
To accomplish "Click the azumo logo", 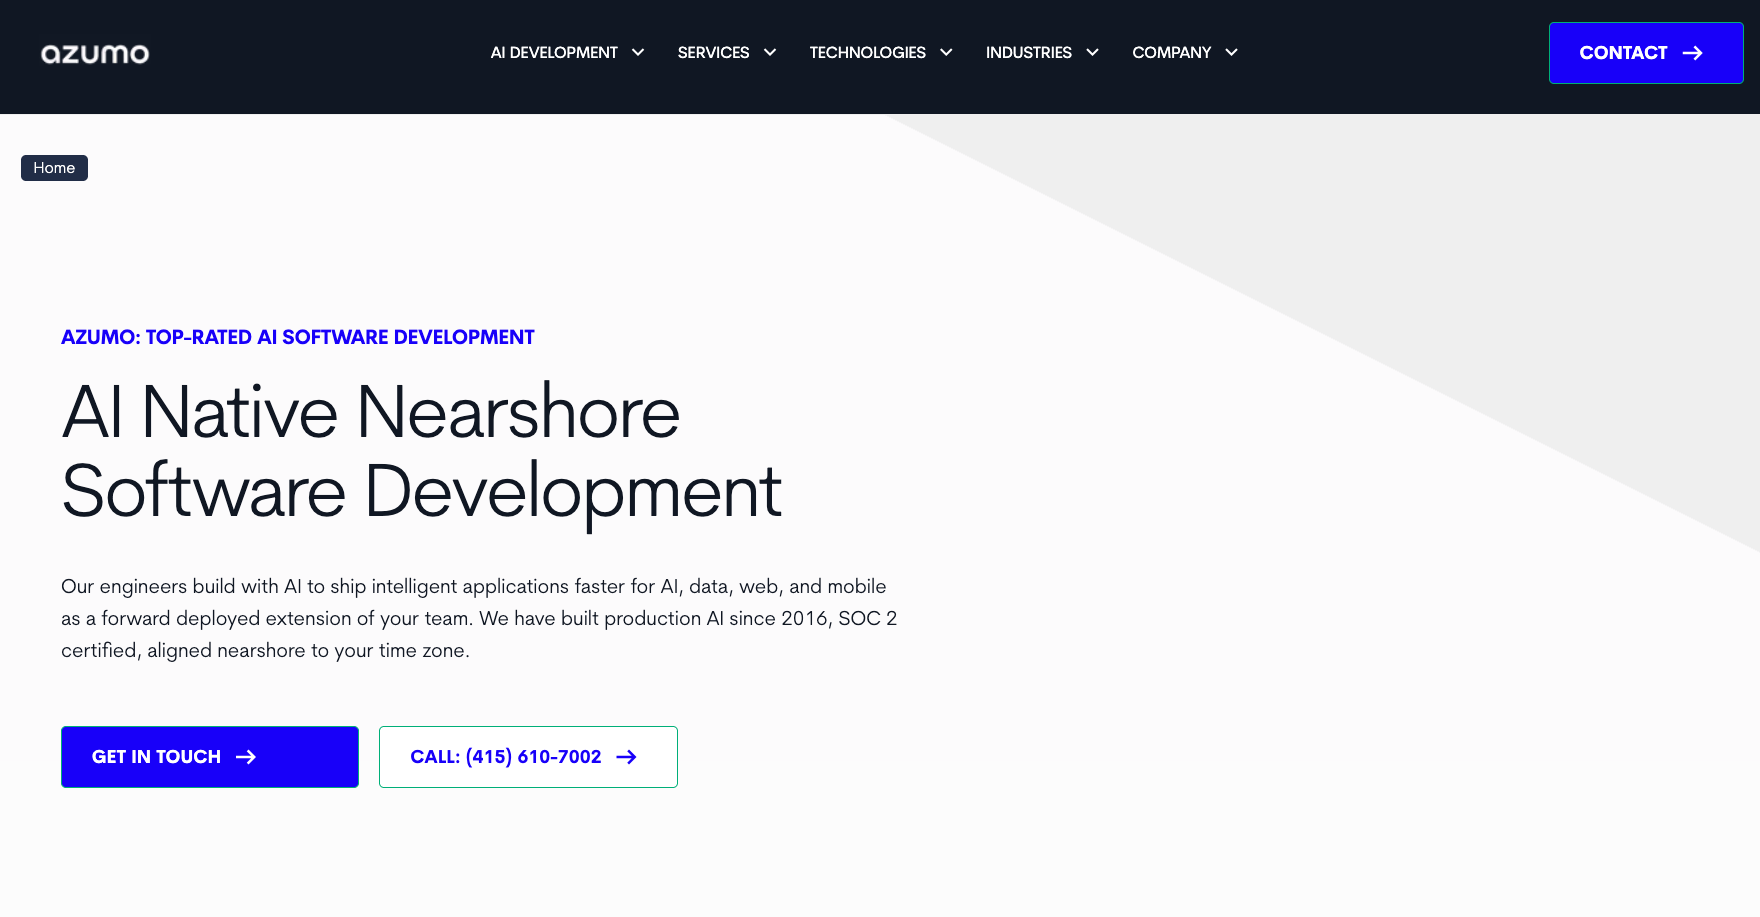I will [95, 54].
